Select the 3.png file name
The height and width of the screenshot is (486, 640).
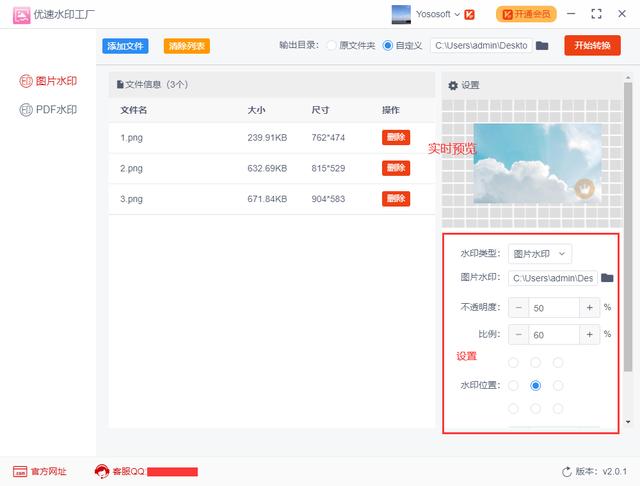tap(131, 199)
